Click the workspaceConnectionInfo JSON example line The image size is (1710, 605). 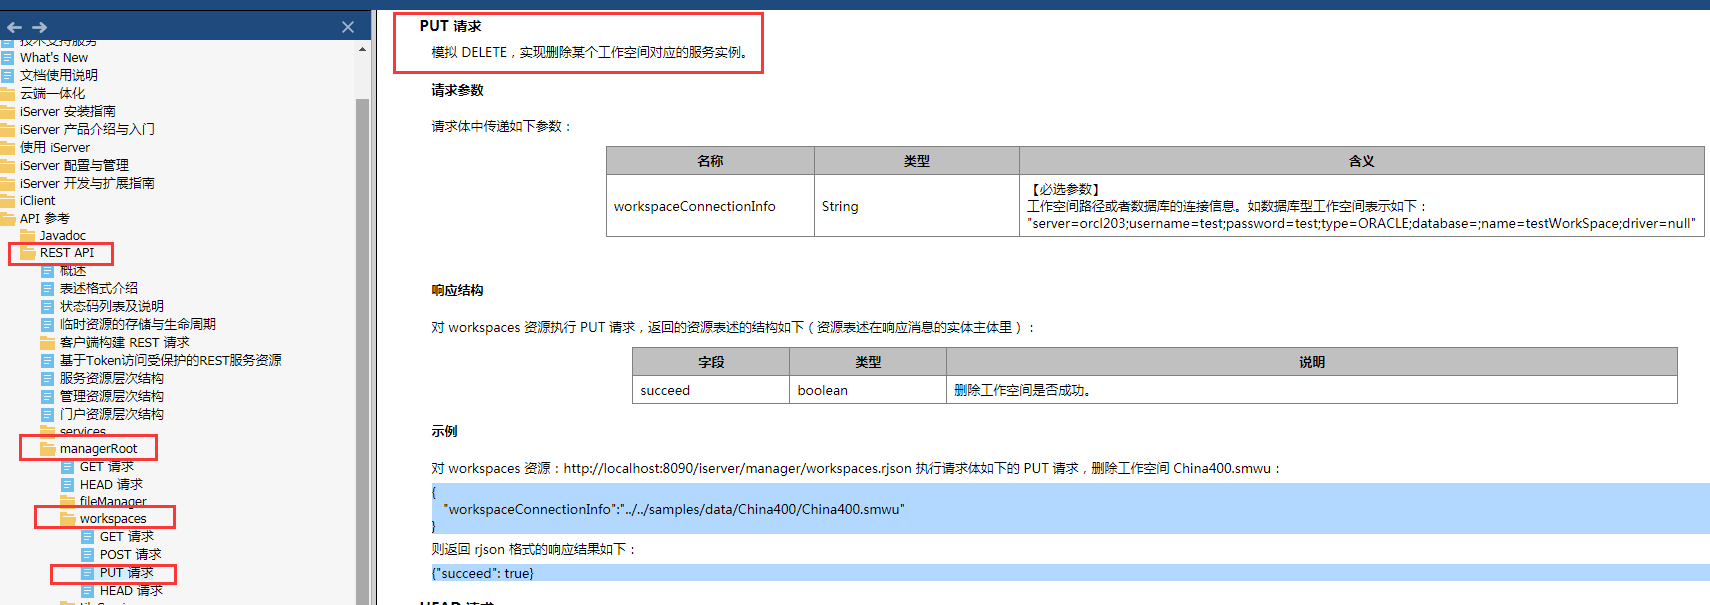[x=673, y=509]
